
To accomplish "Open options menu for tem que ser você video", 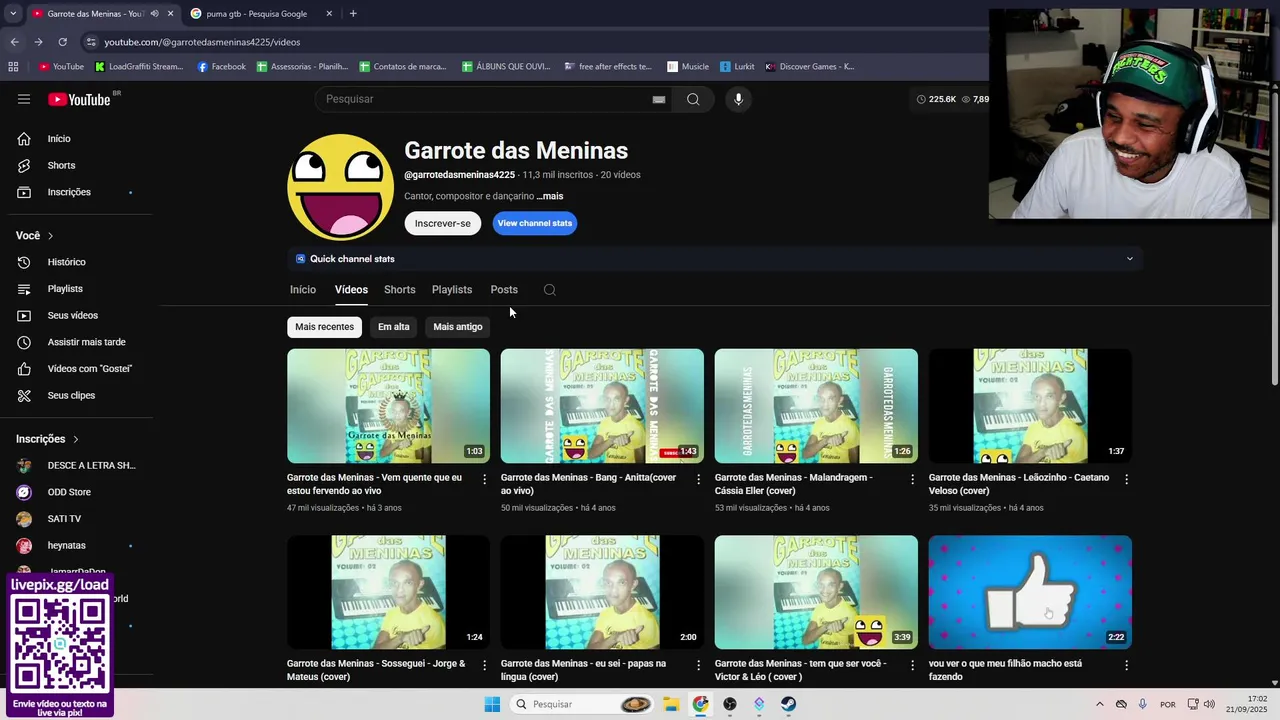I will coord(912,665).
